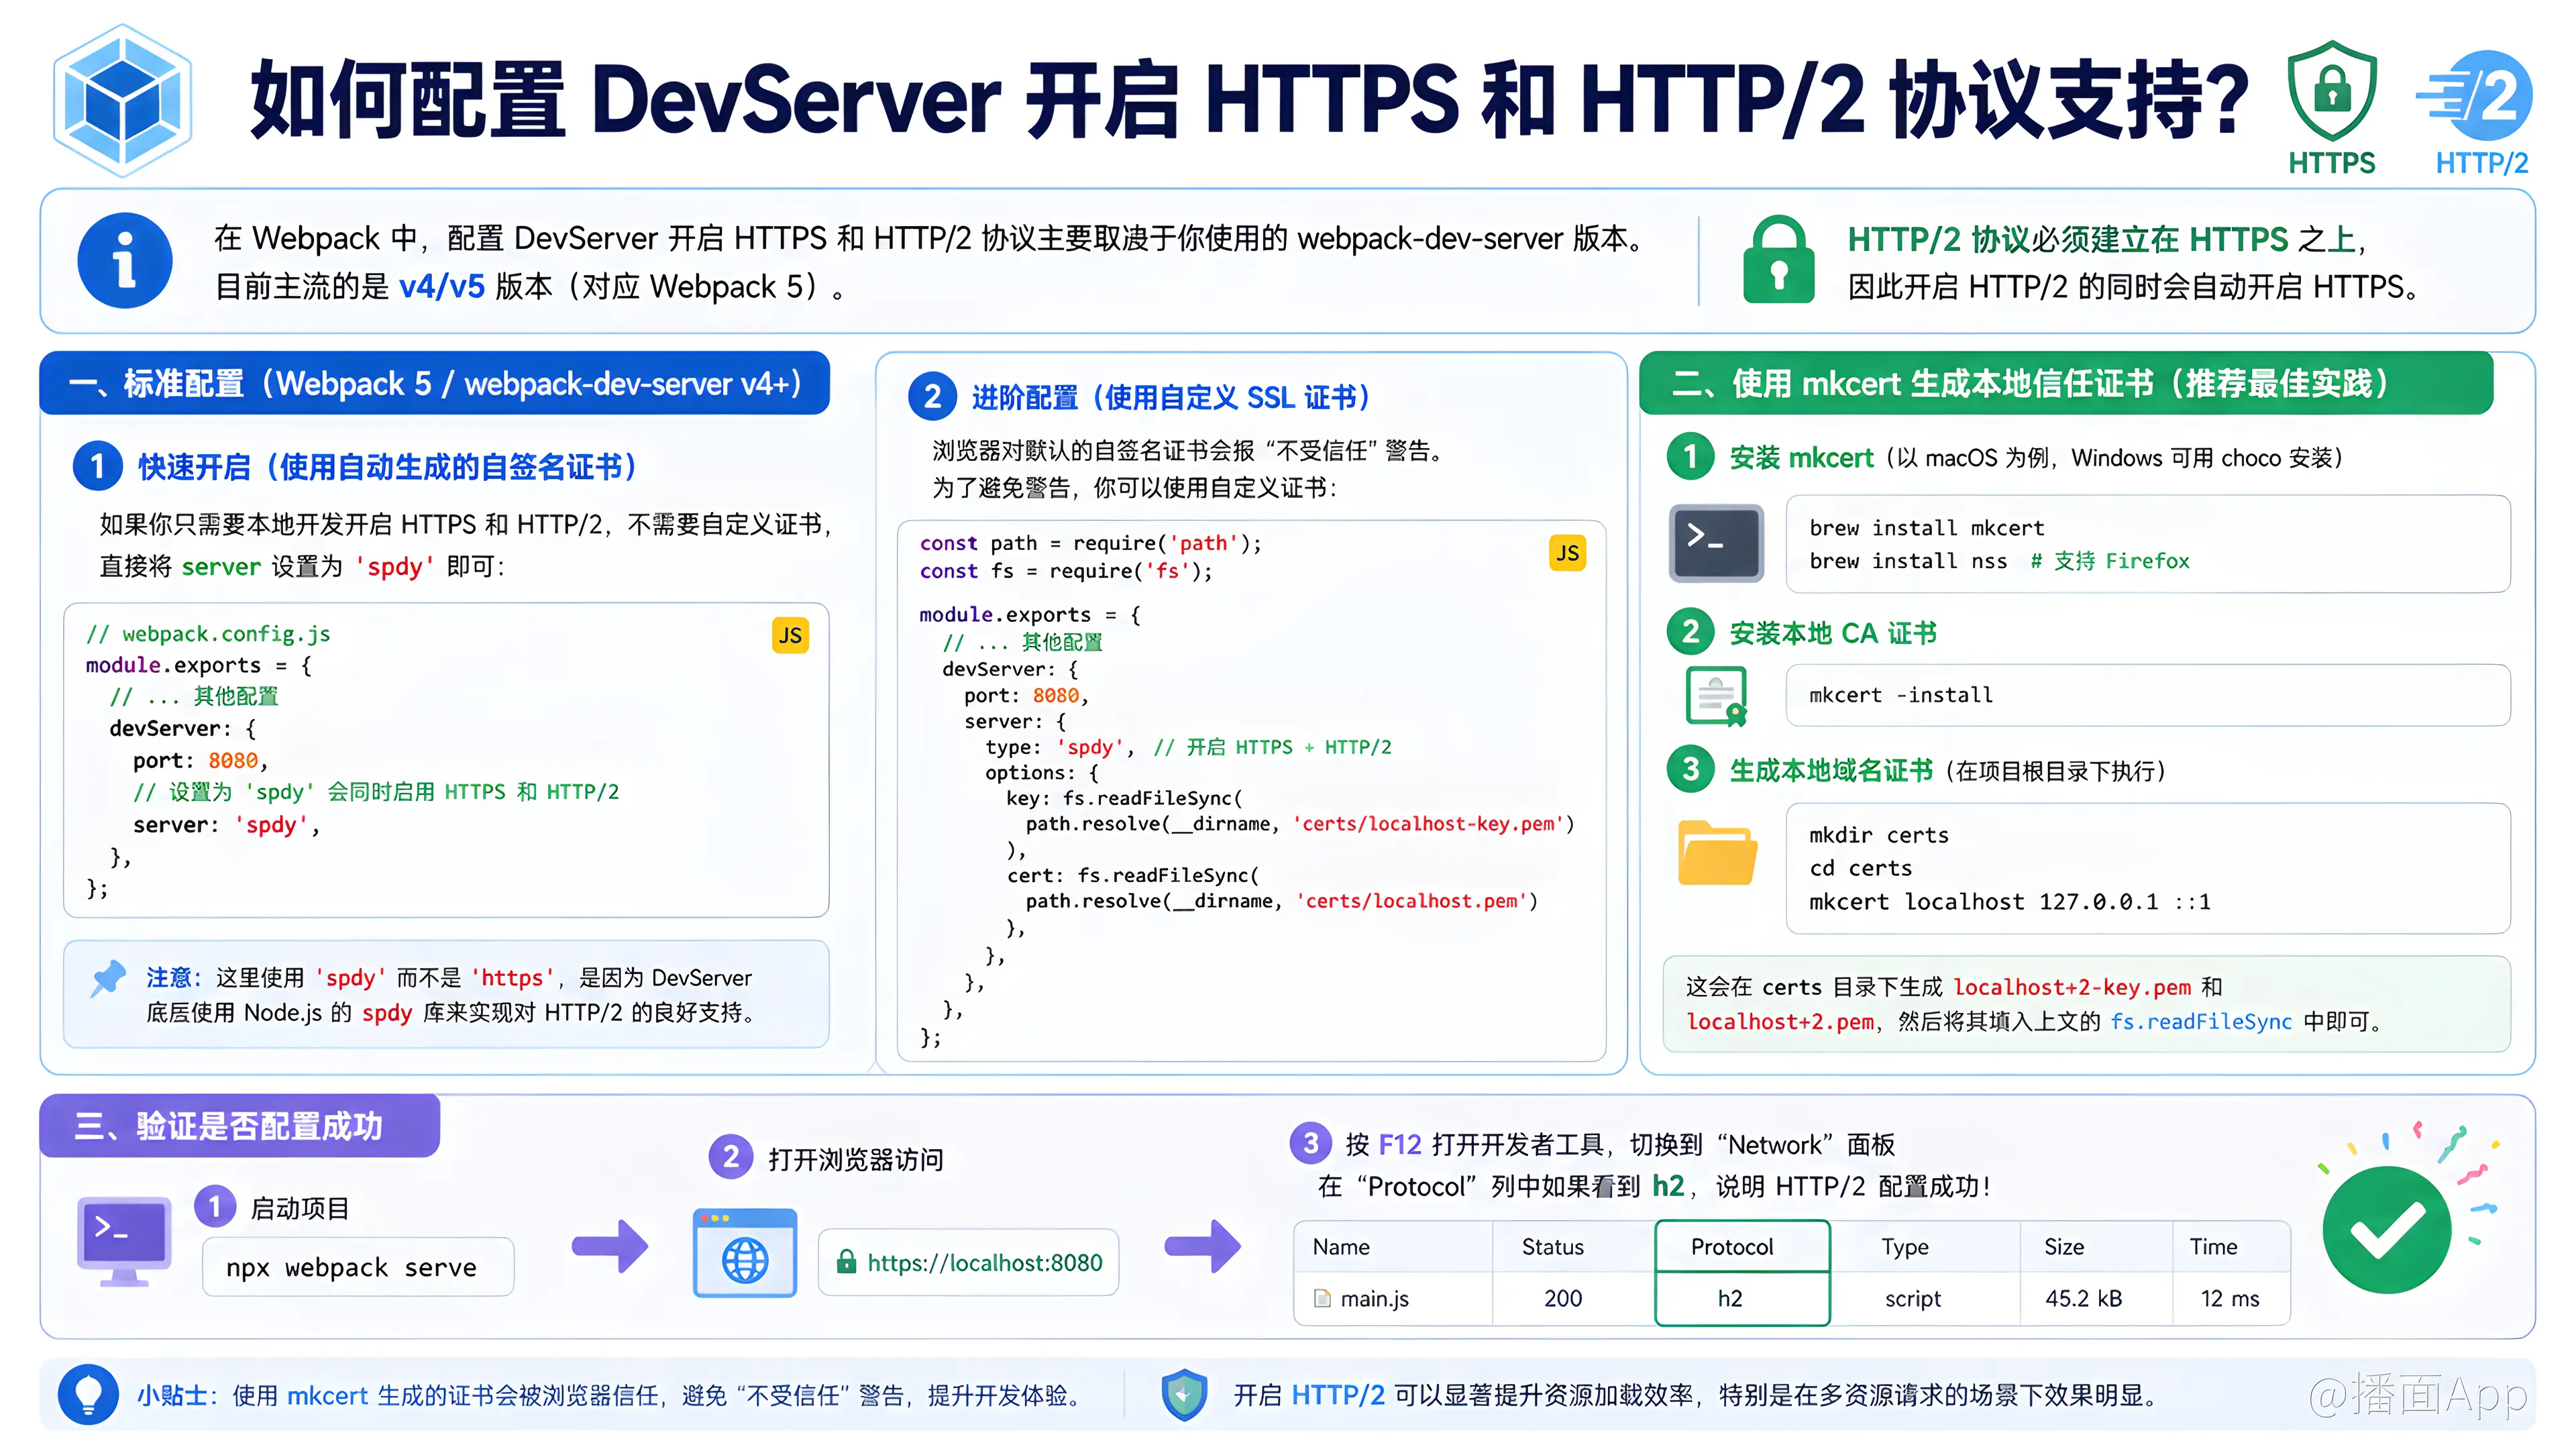Open the folder icon beside mkdir certs
2576x1449 pixels.
click(x=1717, y=853)
